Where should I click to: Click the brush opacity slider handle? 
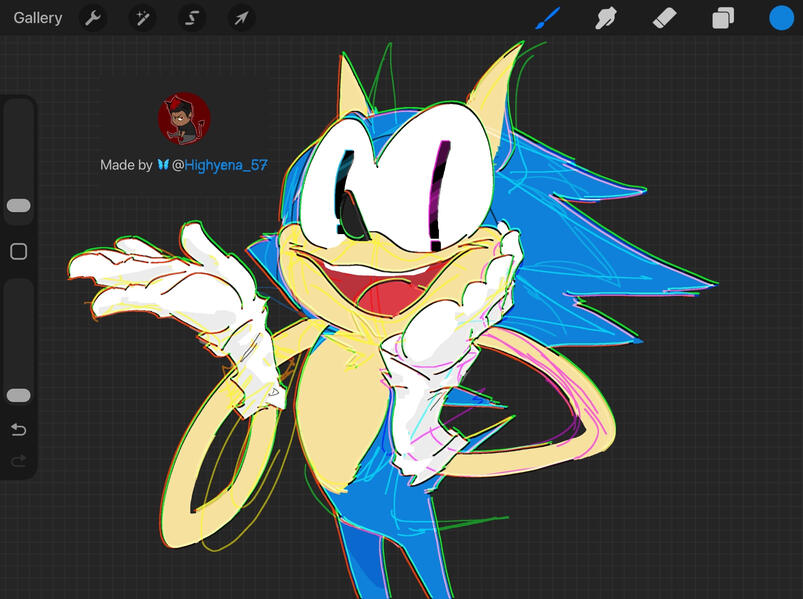pyautogui.click(x=19, y=395)
